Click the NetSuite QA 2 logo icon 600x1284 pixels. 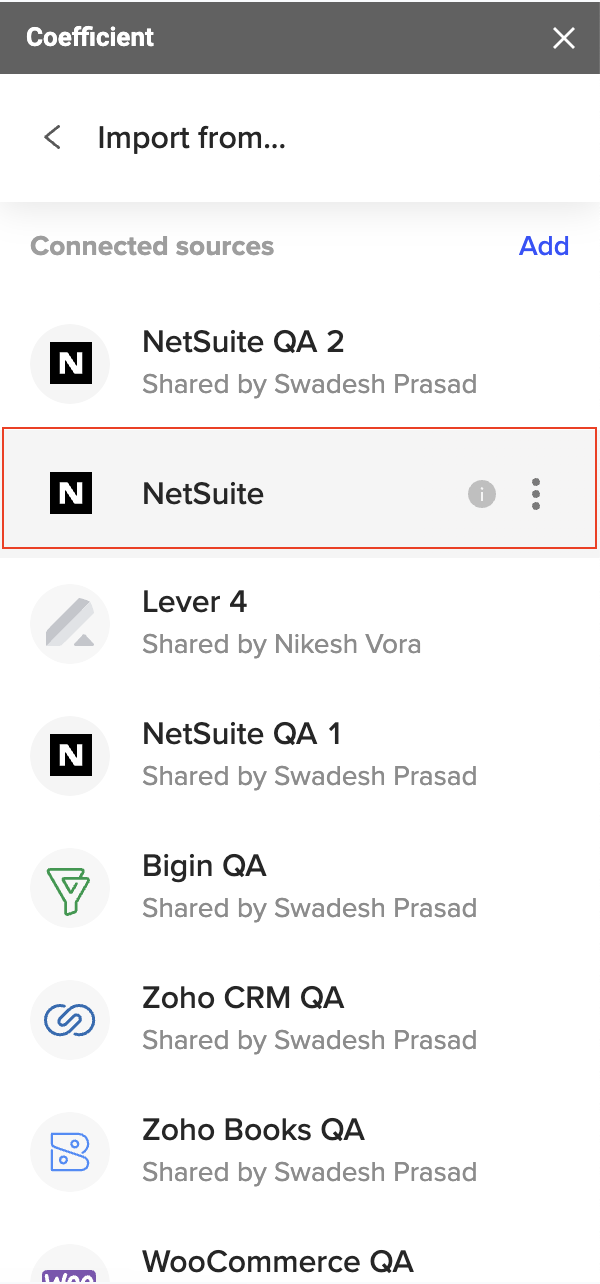[x=70, y=363]
